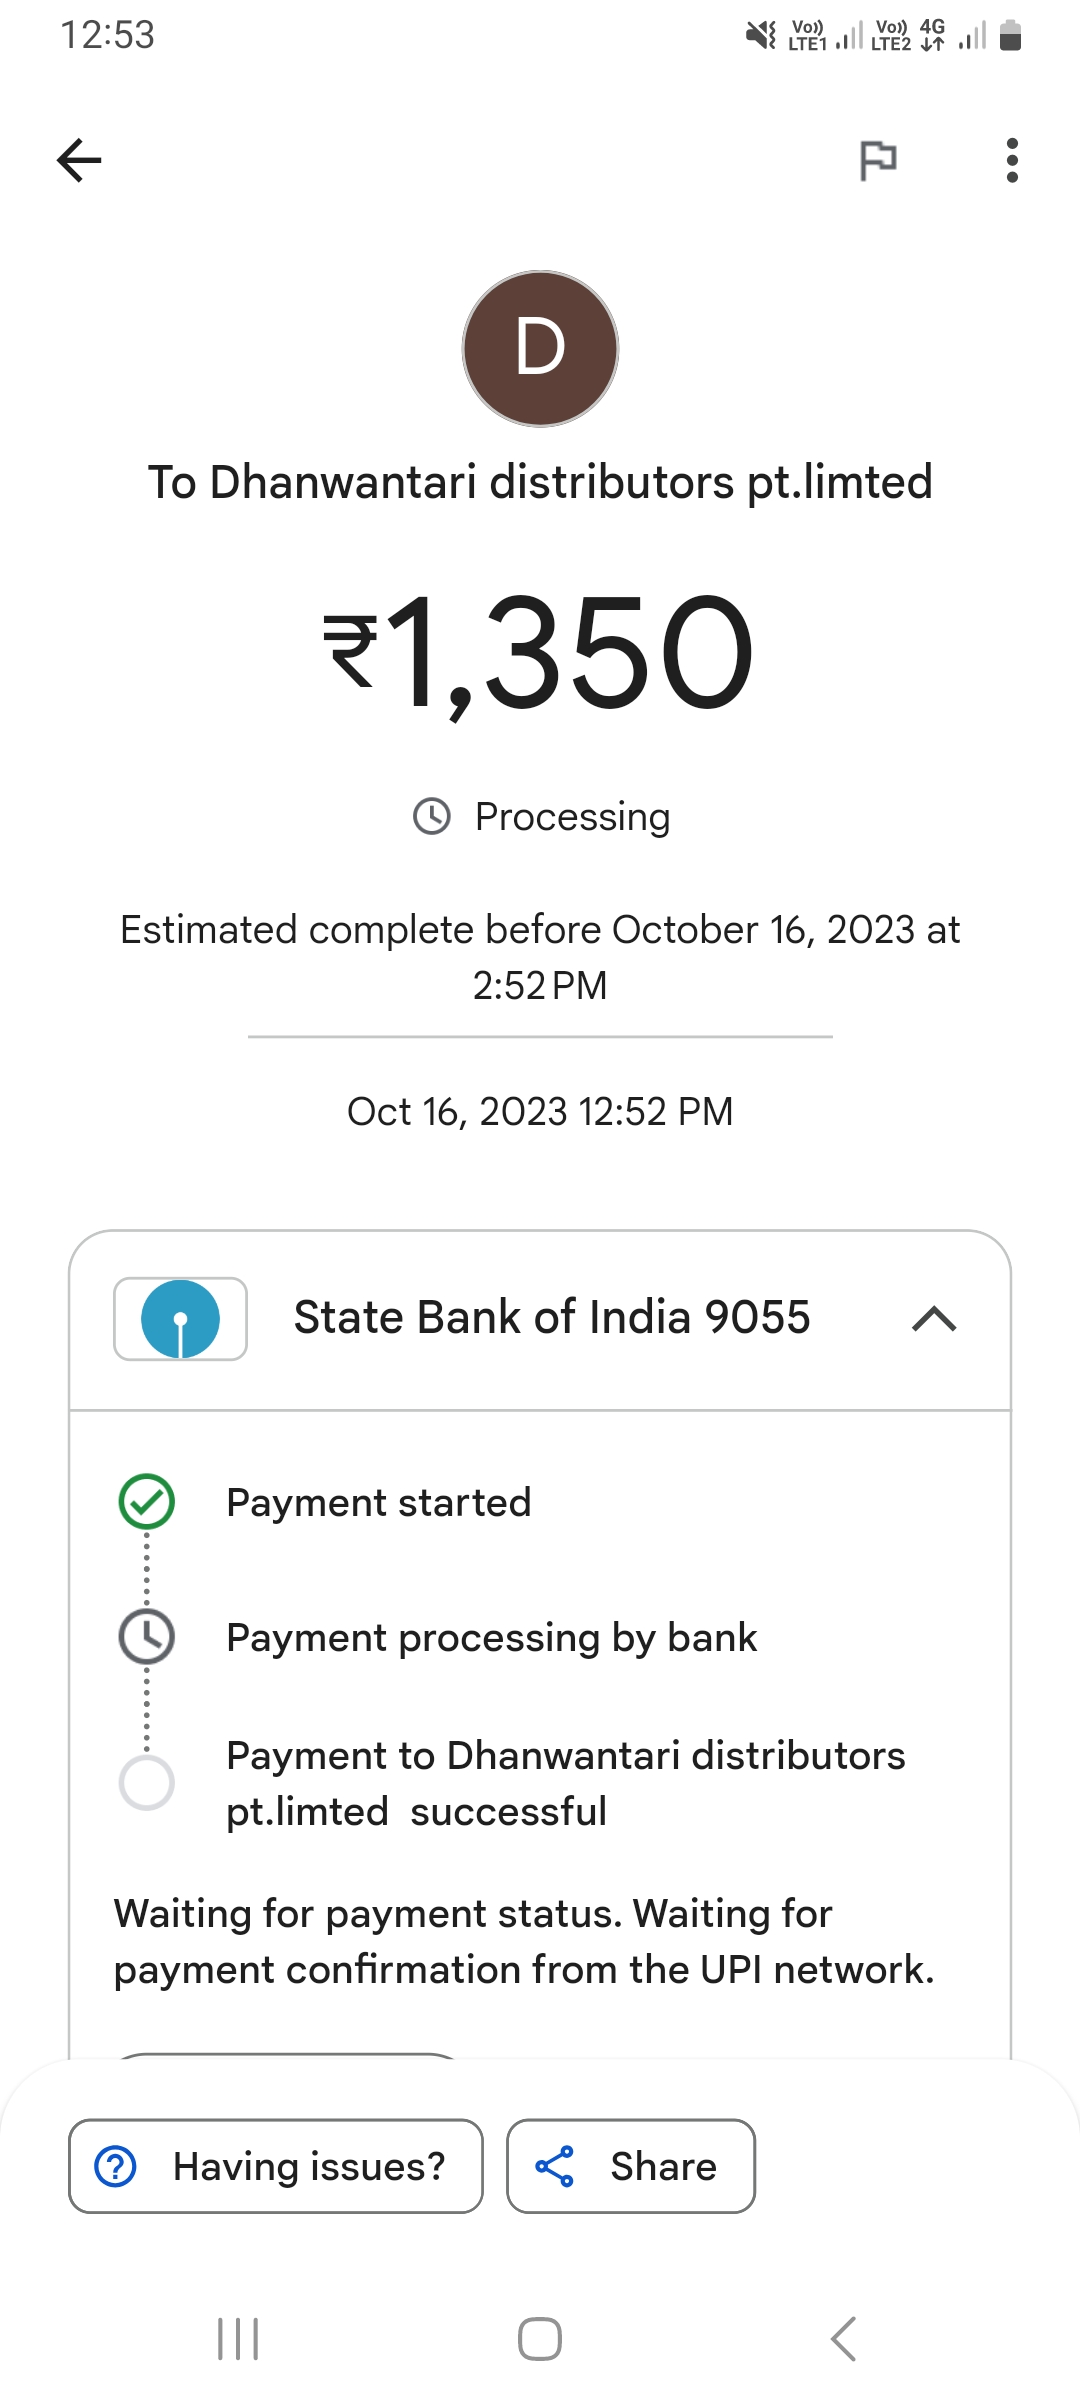Tap the brown D recipient avatar
1080x2408 pixels.
tap(540, 349)
